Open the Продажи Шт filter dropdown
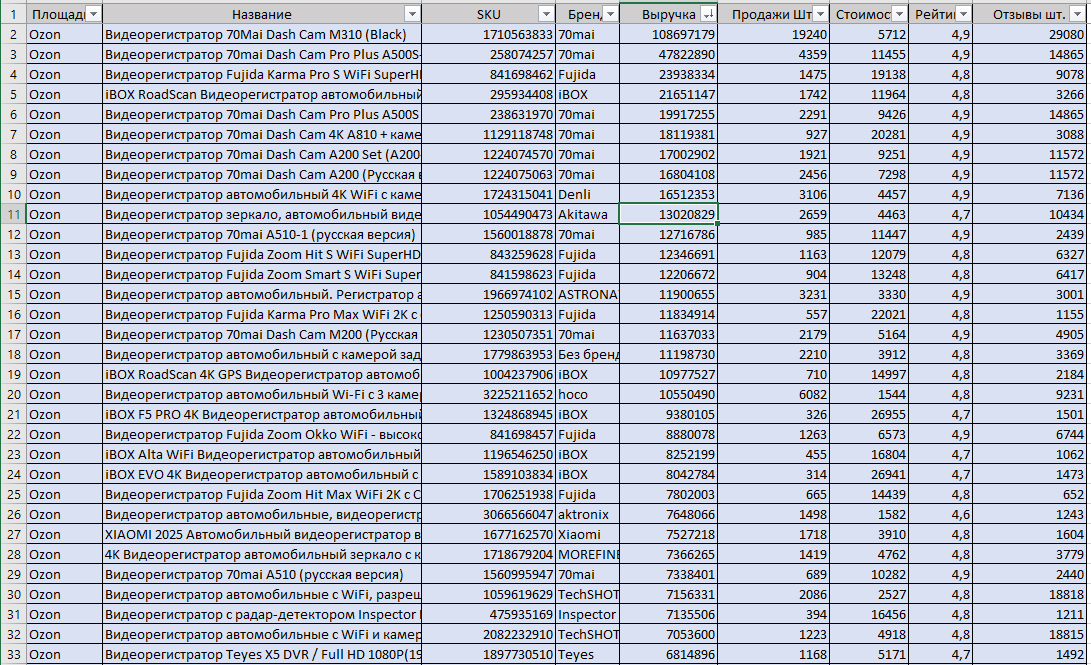Image resolution: width=1091 pixels, height=665 pixels. point(820,14)
